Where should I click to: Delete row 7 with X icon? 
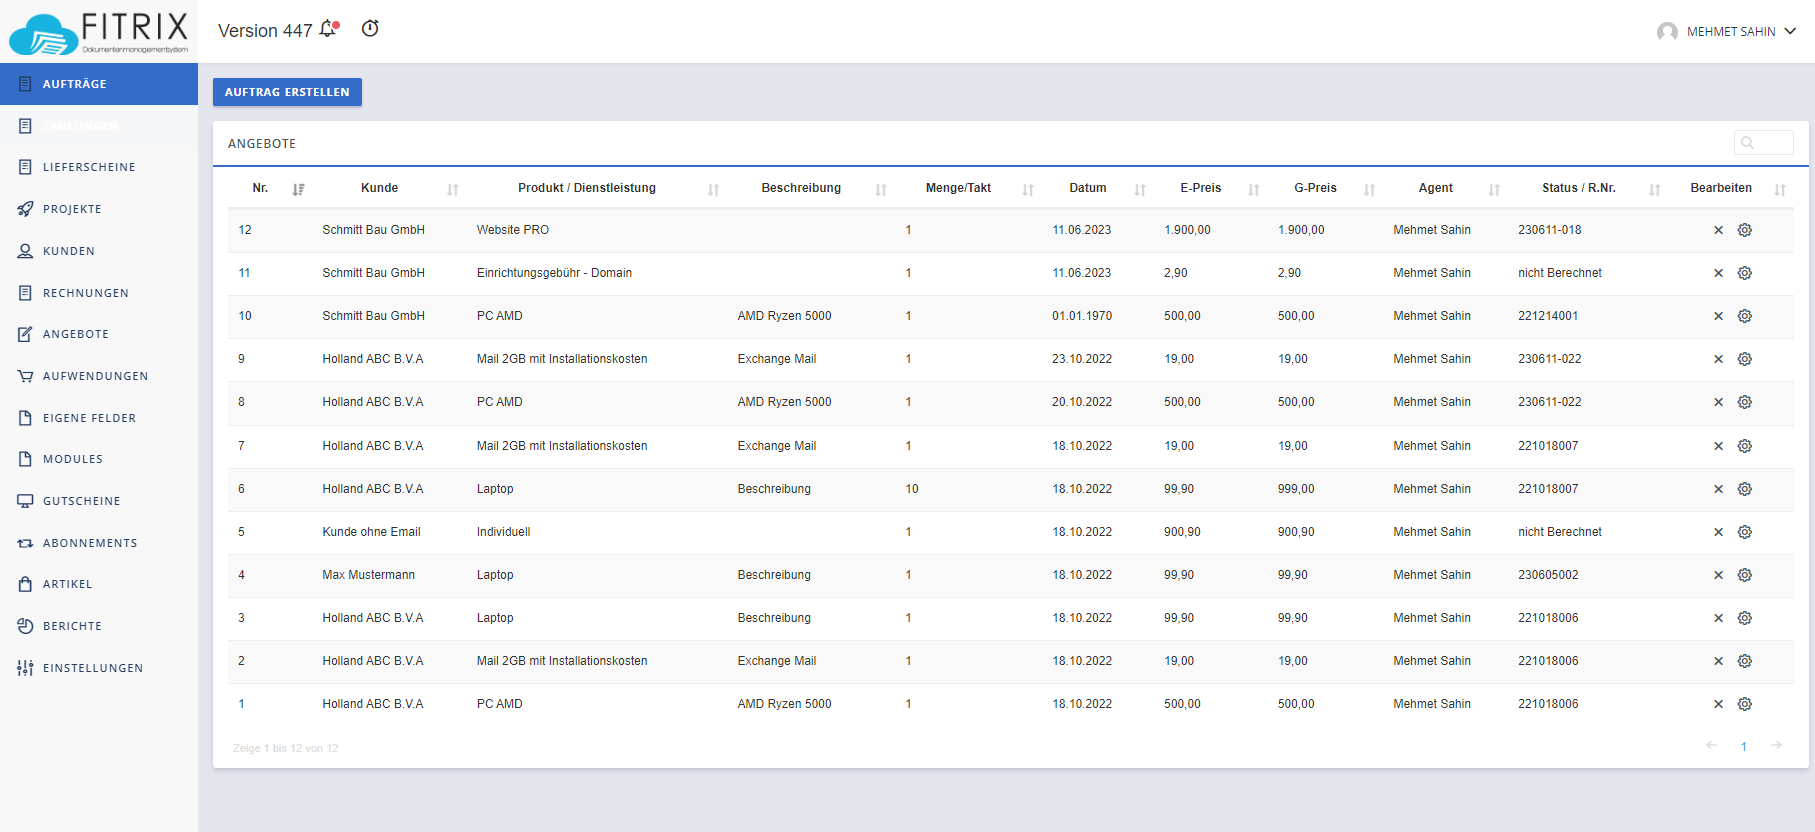[1718, 446]
